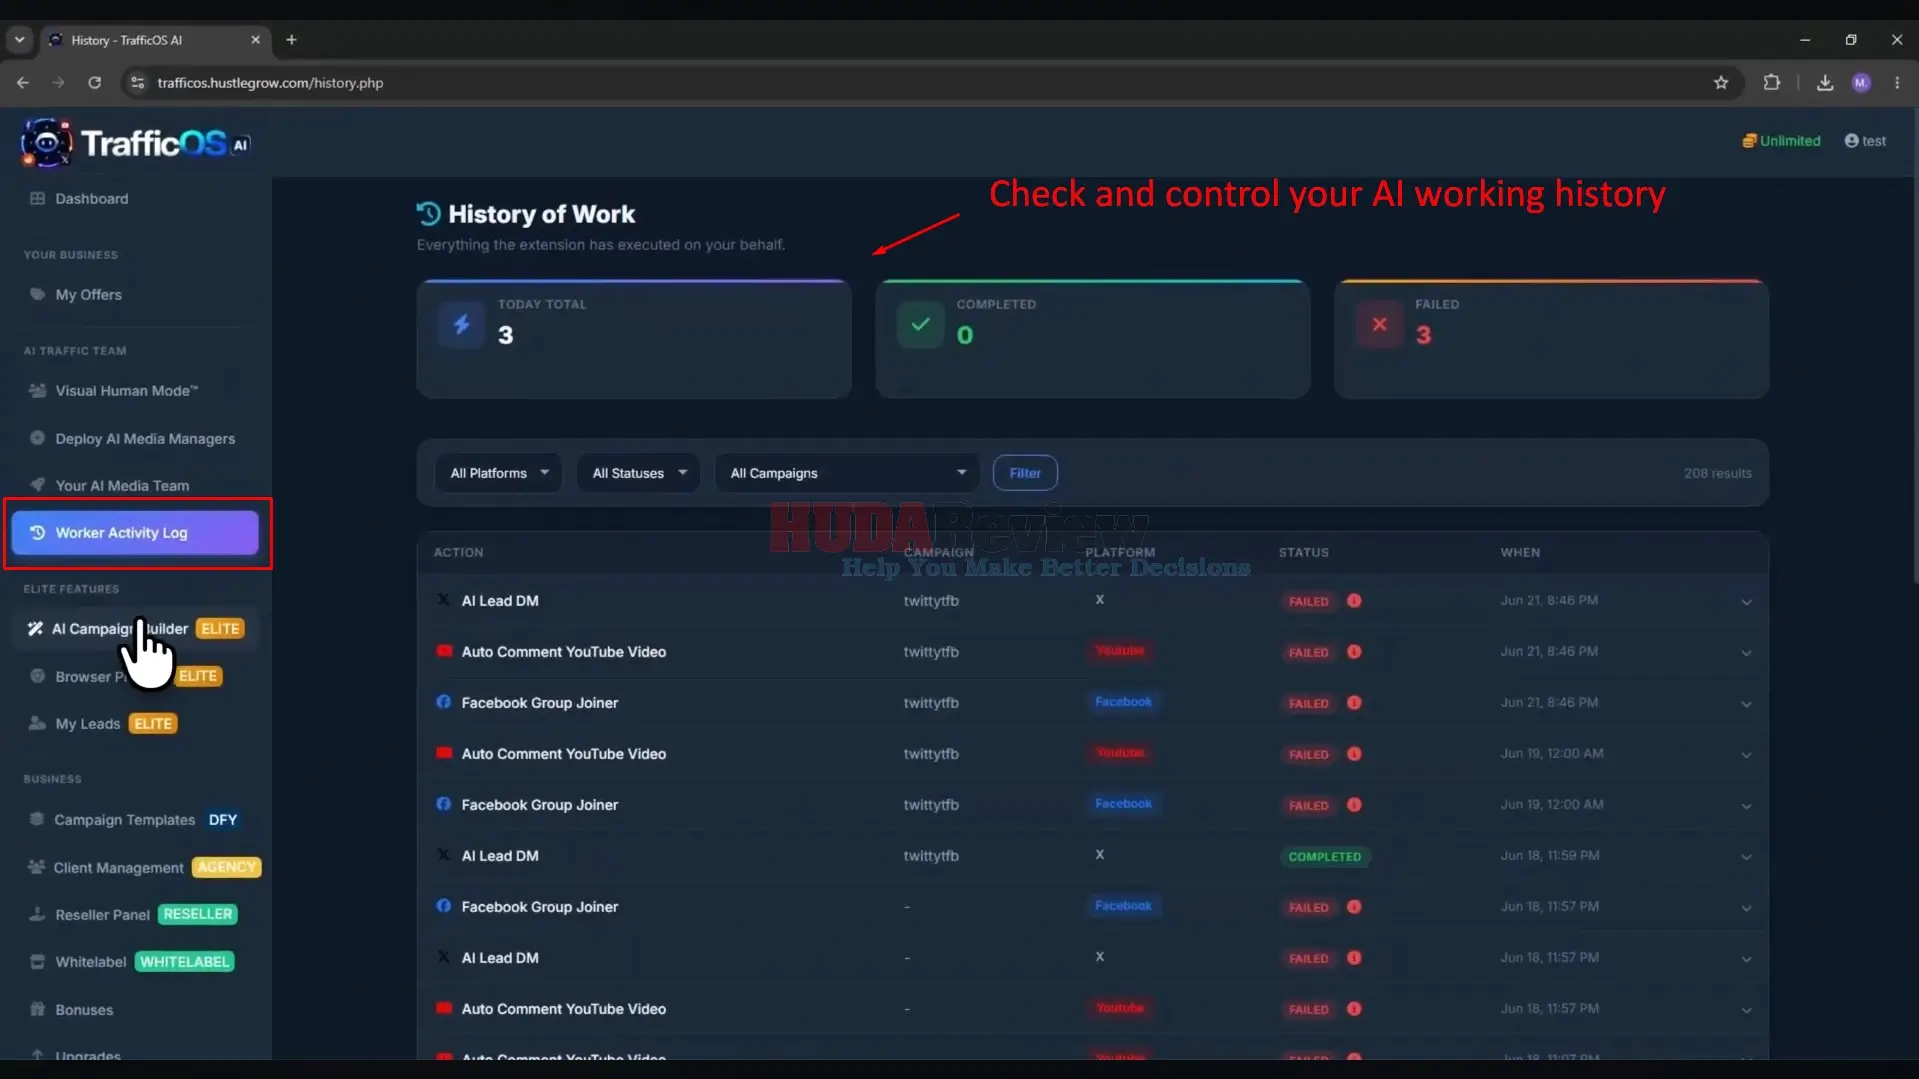Viewport: 1919px width, 1079px height.
Task: Click the green checkmark Completed icon
Action: (x=920, y=324)
